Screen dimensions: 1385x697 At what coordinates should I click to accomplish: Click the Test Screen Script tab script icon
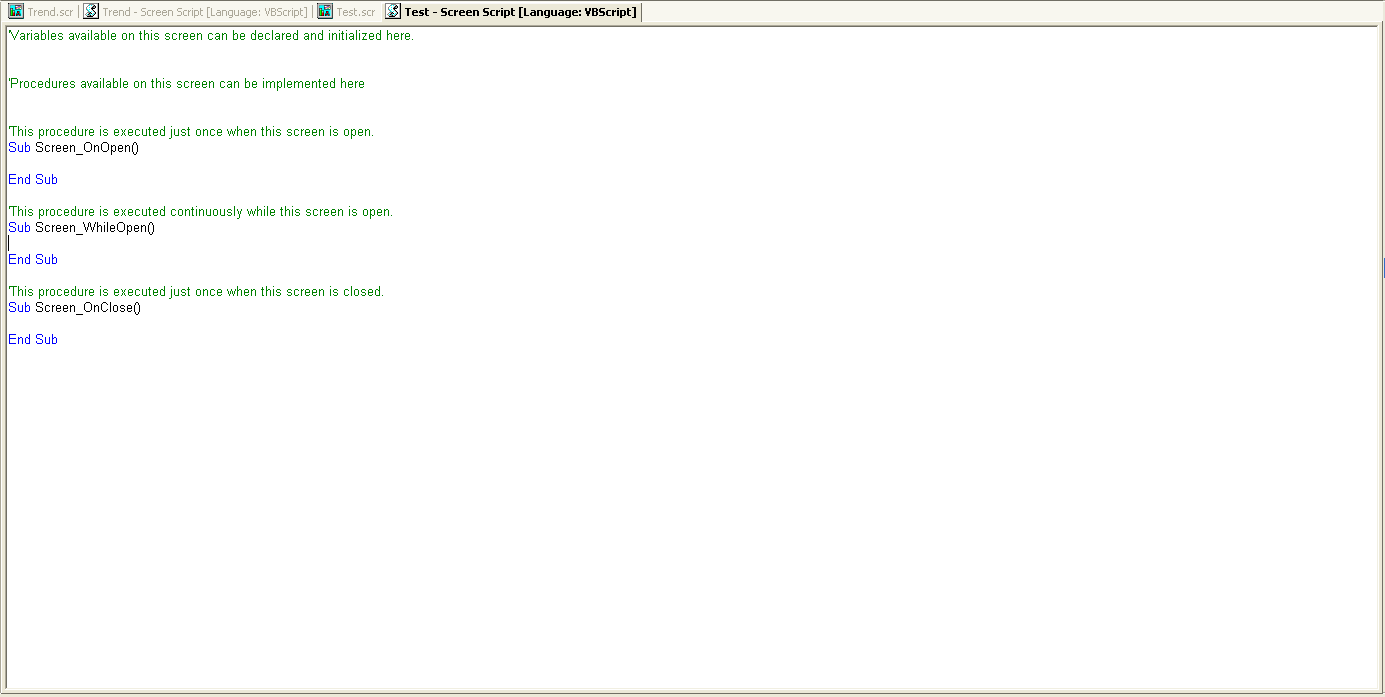(x=394, y=12)
